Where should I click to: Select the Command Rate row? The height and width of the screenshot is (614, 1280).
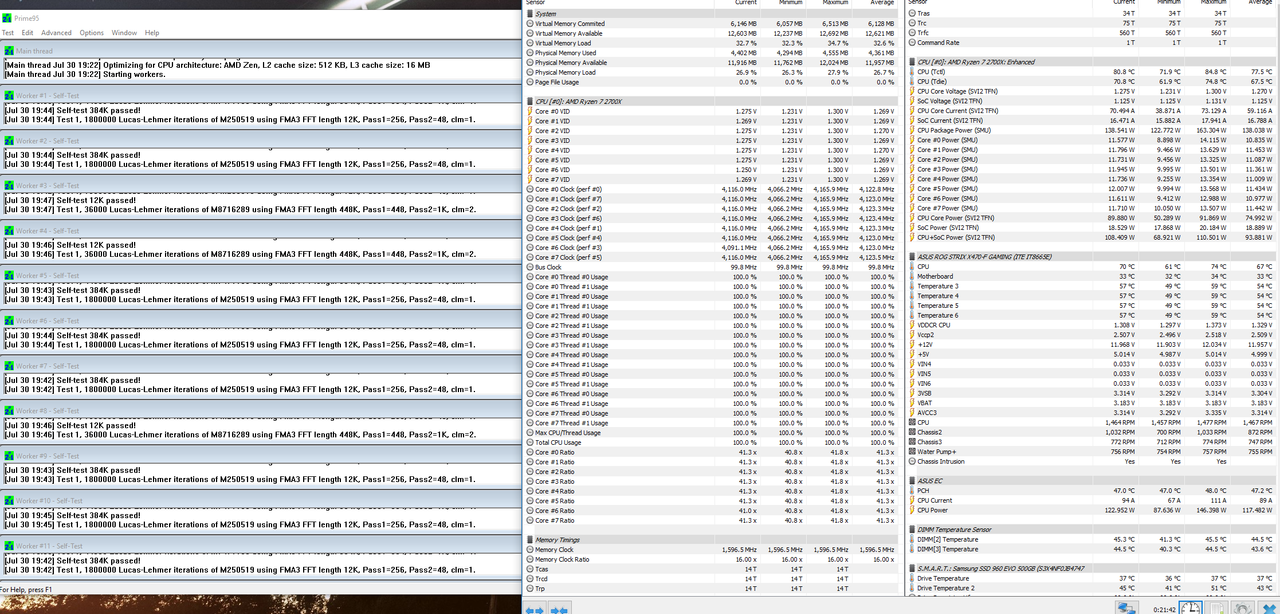coord(1092,43)
